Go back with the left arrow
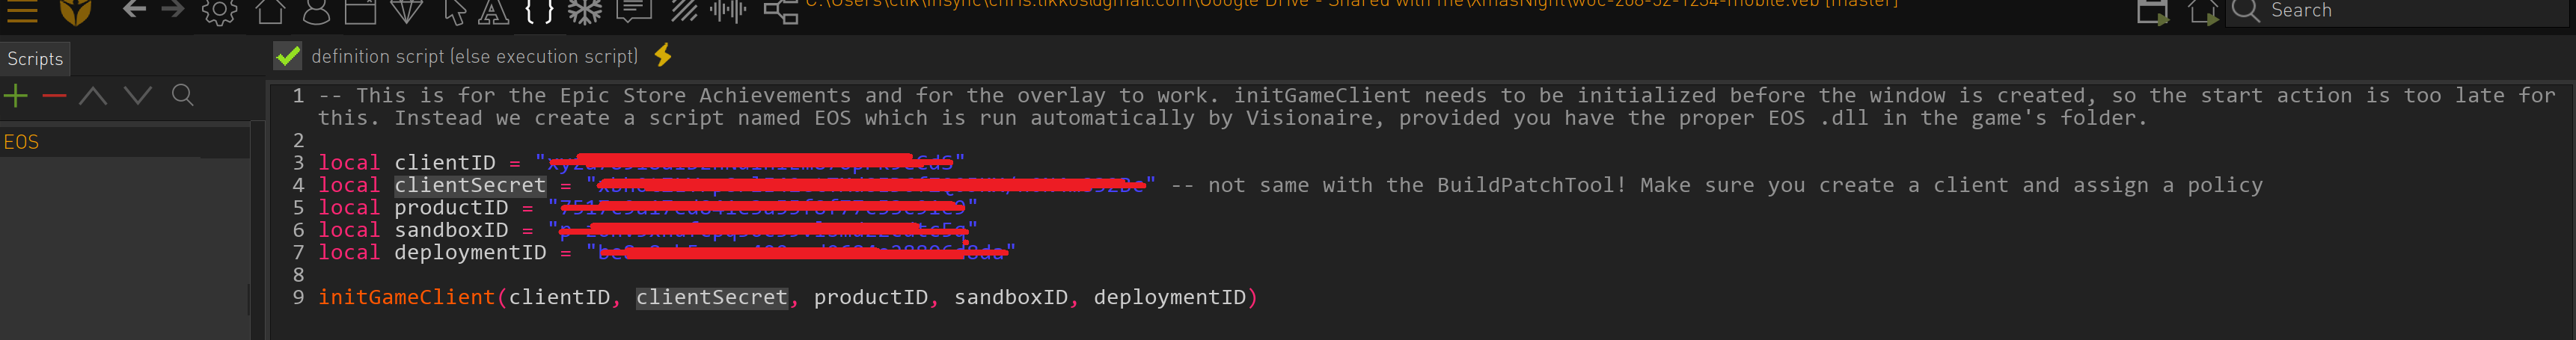The width and height of the screenshot is (2576, 340). tap(134, 9)
